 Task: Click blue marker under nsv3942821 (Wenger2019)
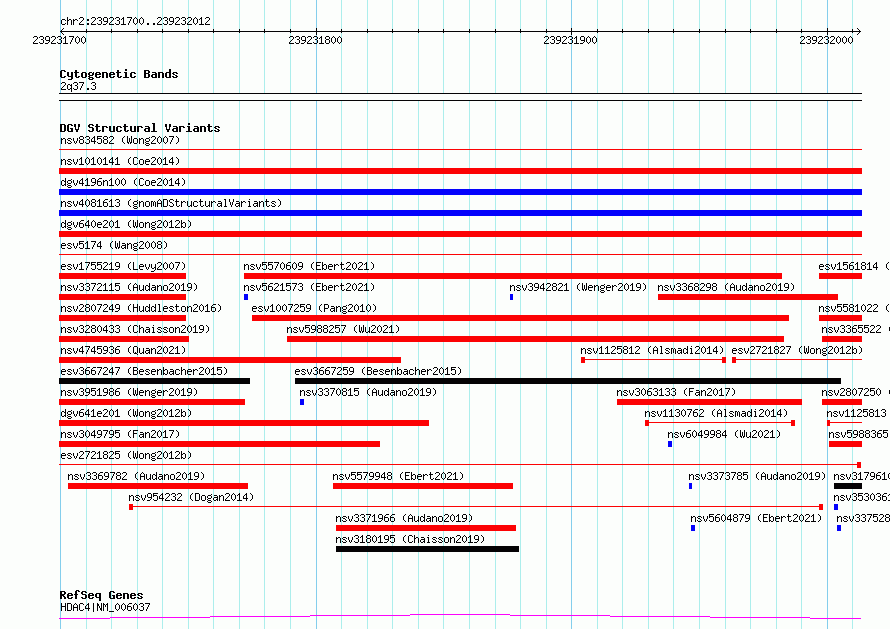(x=511, y=297)
